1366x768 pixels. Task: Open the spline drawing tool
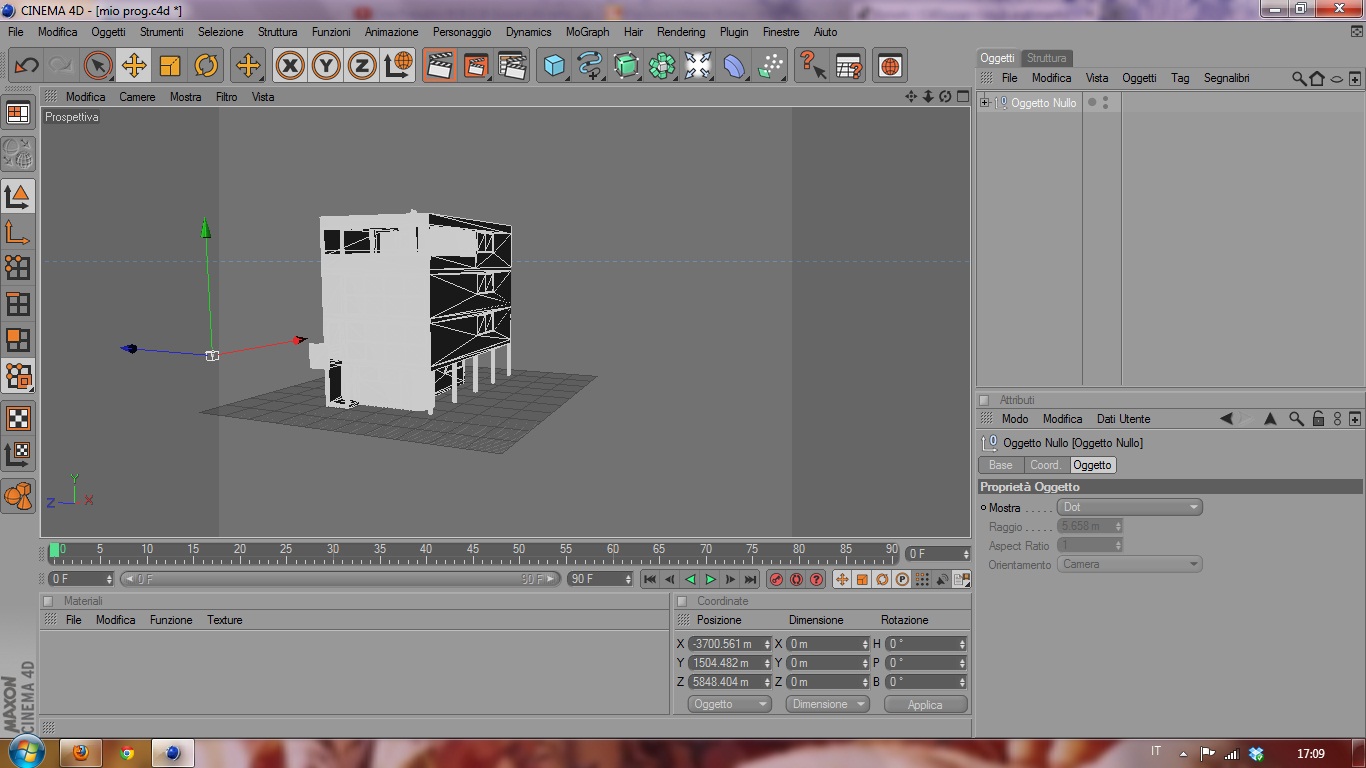(590, 66)
